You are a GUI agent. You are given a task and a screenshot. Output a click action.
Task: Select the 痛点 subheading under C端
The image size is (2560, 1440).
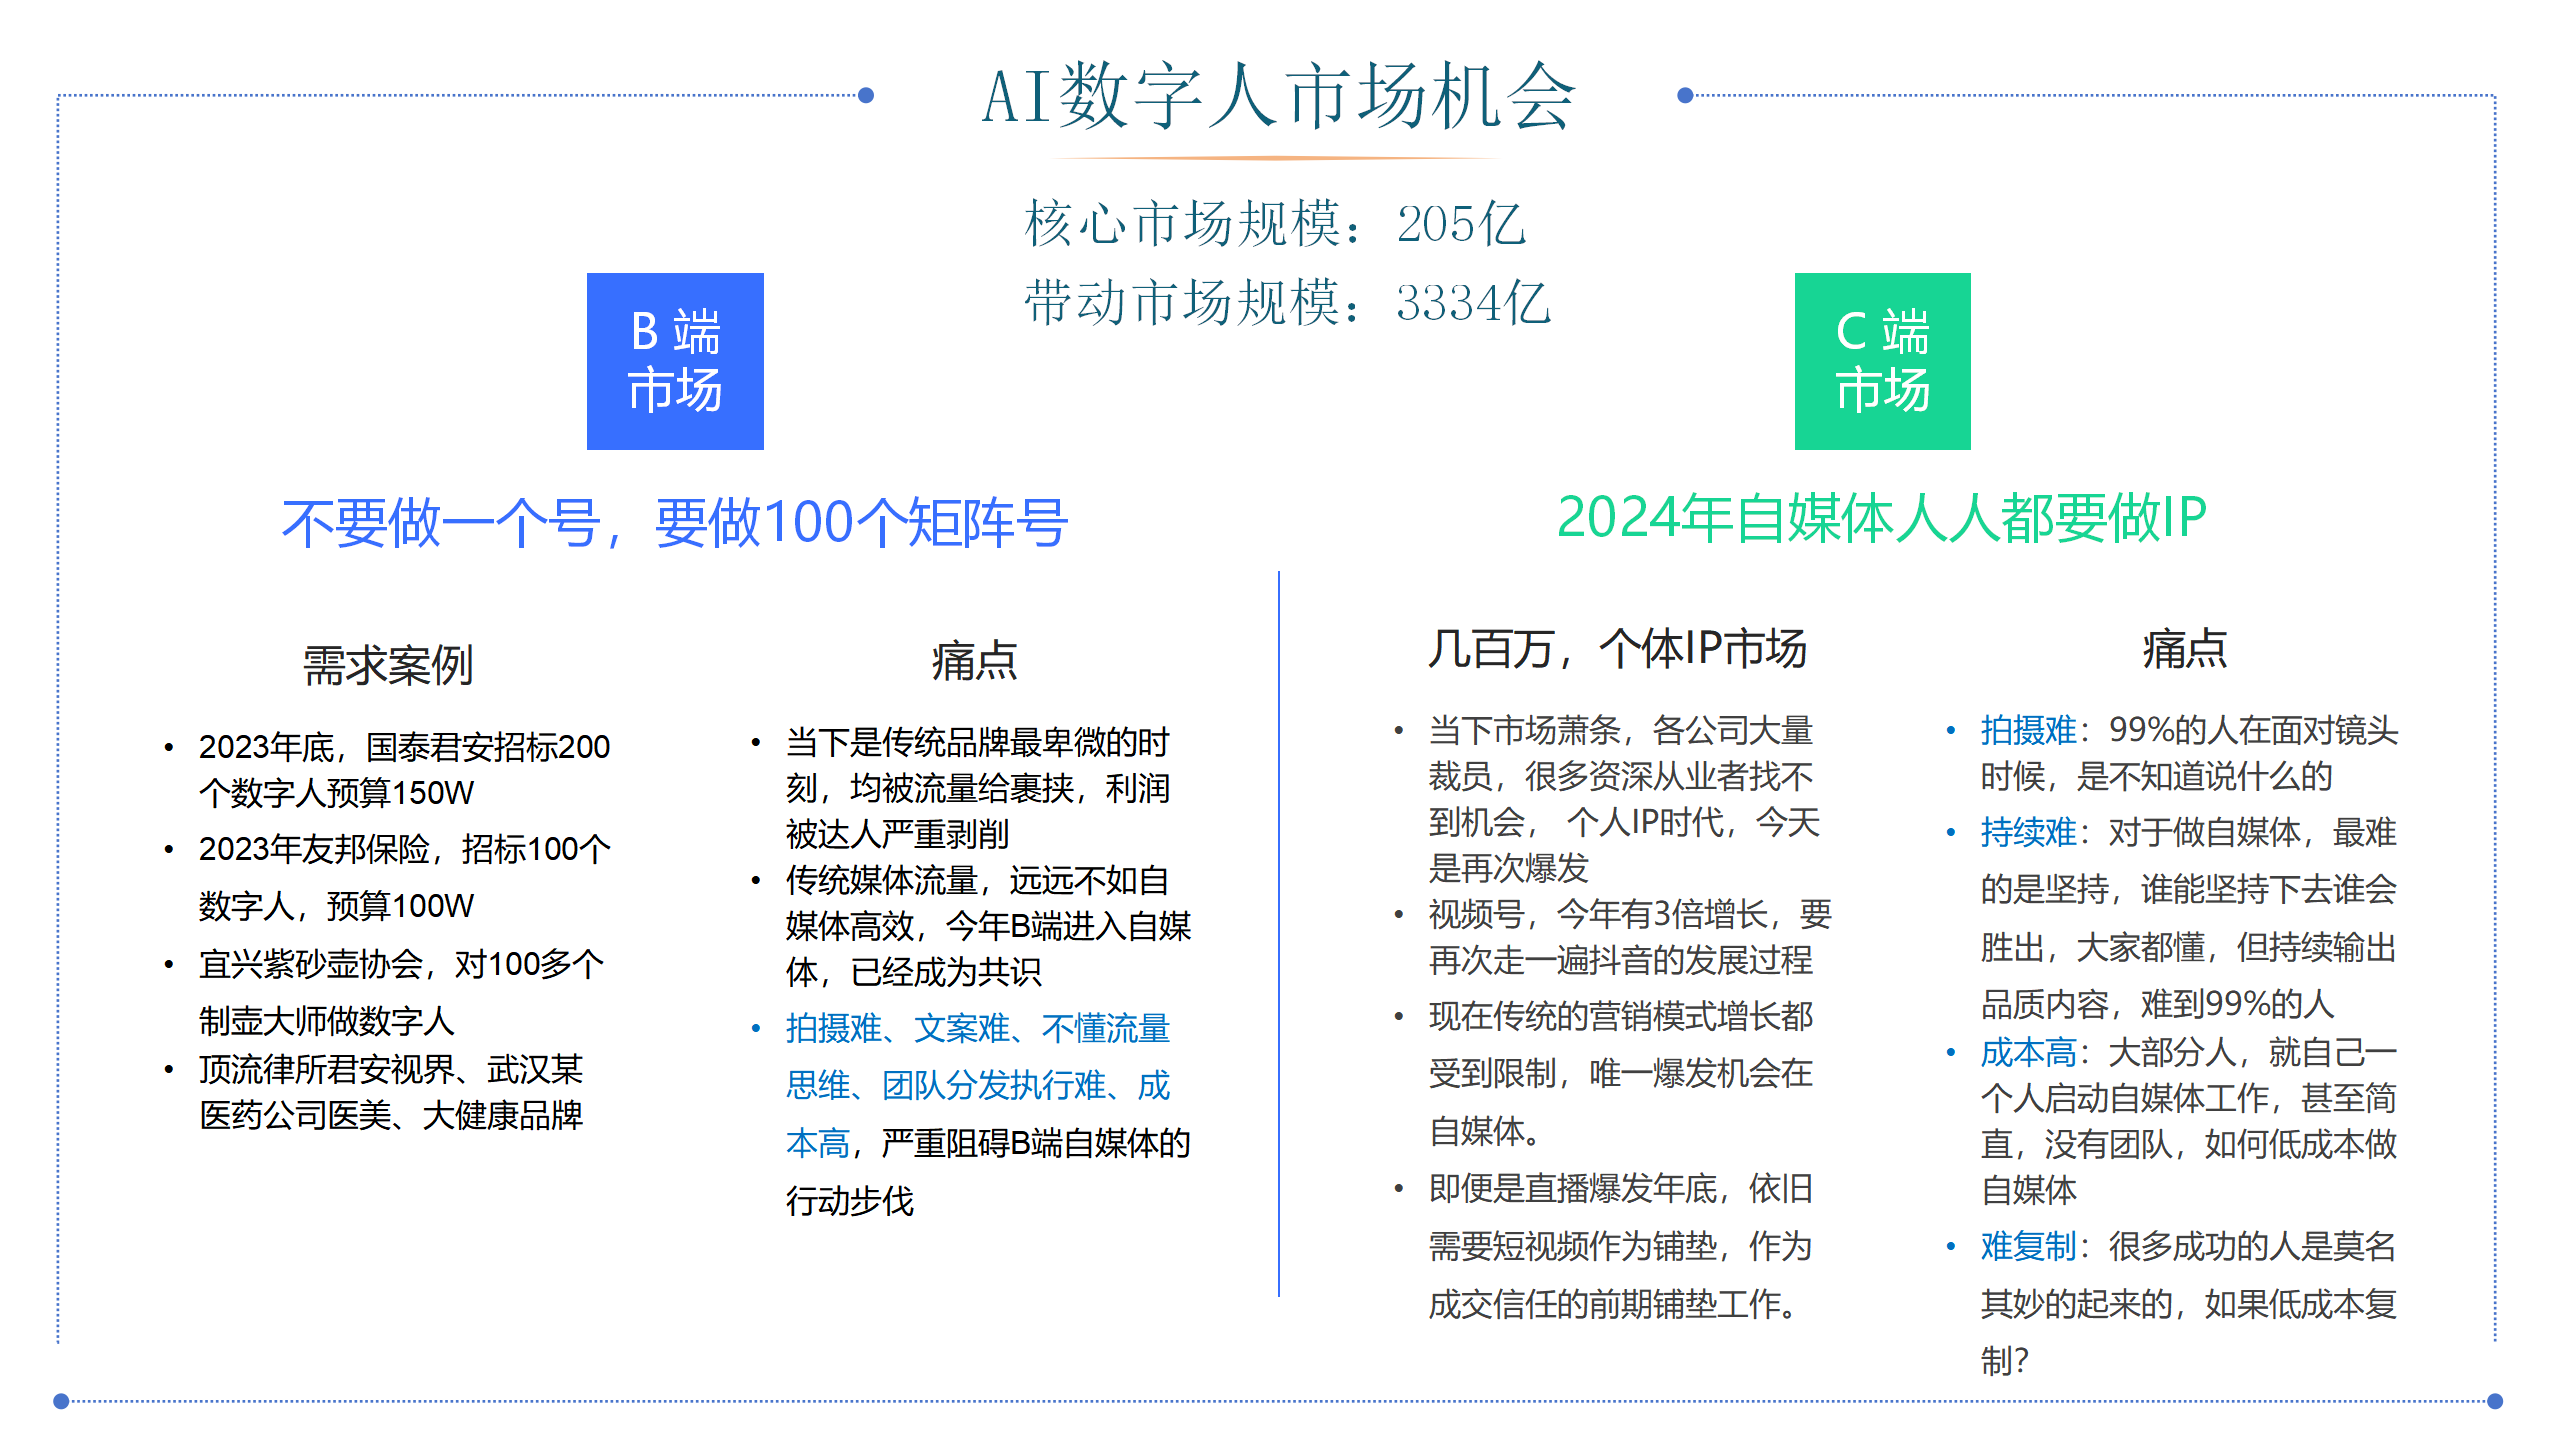(2184, 649)
